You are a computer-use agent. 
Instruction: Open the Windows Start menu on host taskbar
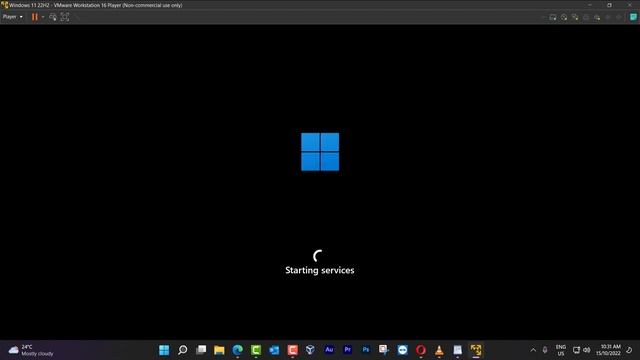[x=164, y=350]
